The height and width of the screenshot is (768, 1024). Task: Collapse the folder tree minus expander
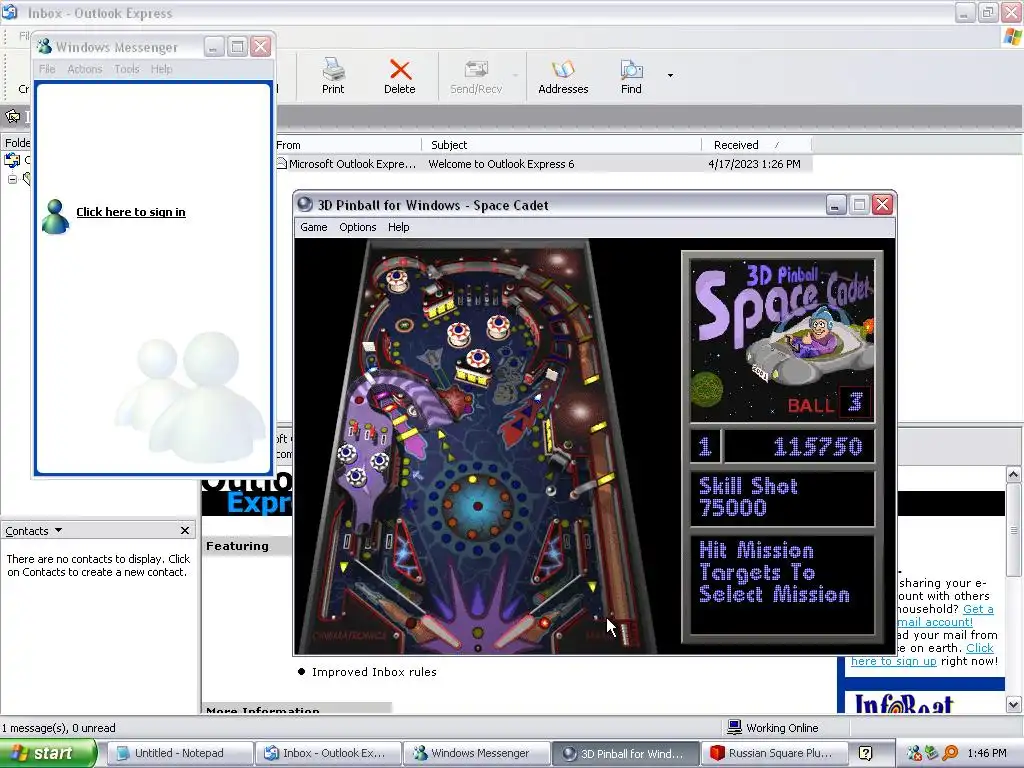pos(12,179)
